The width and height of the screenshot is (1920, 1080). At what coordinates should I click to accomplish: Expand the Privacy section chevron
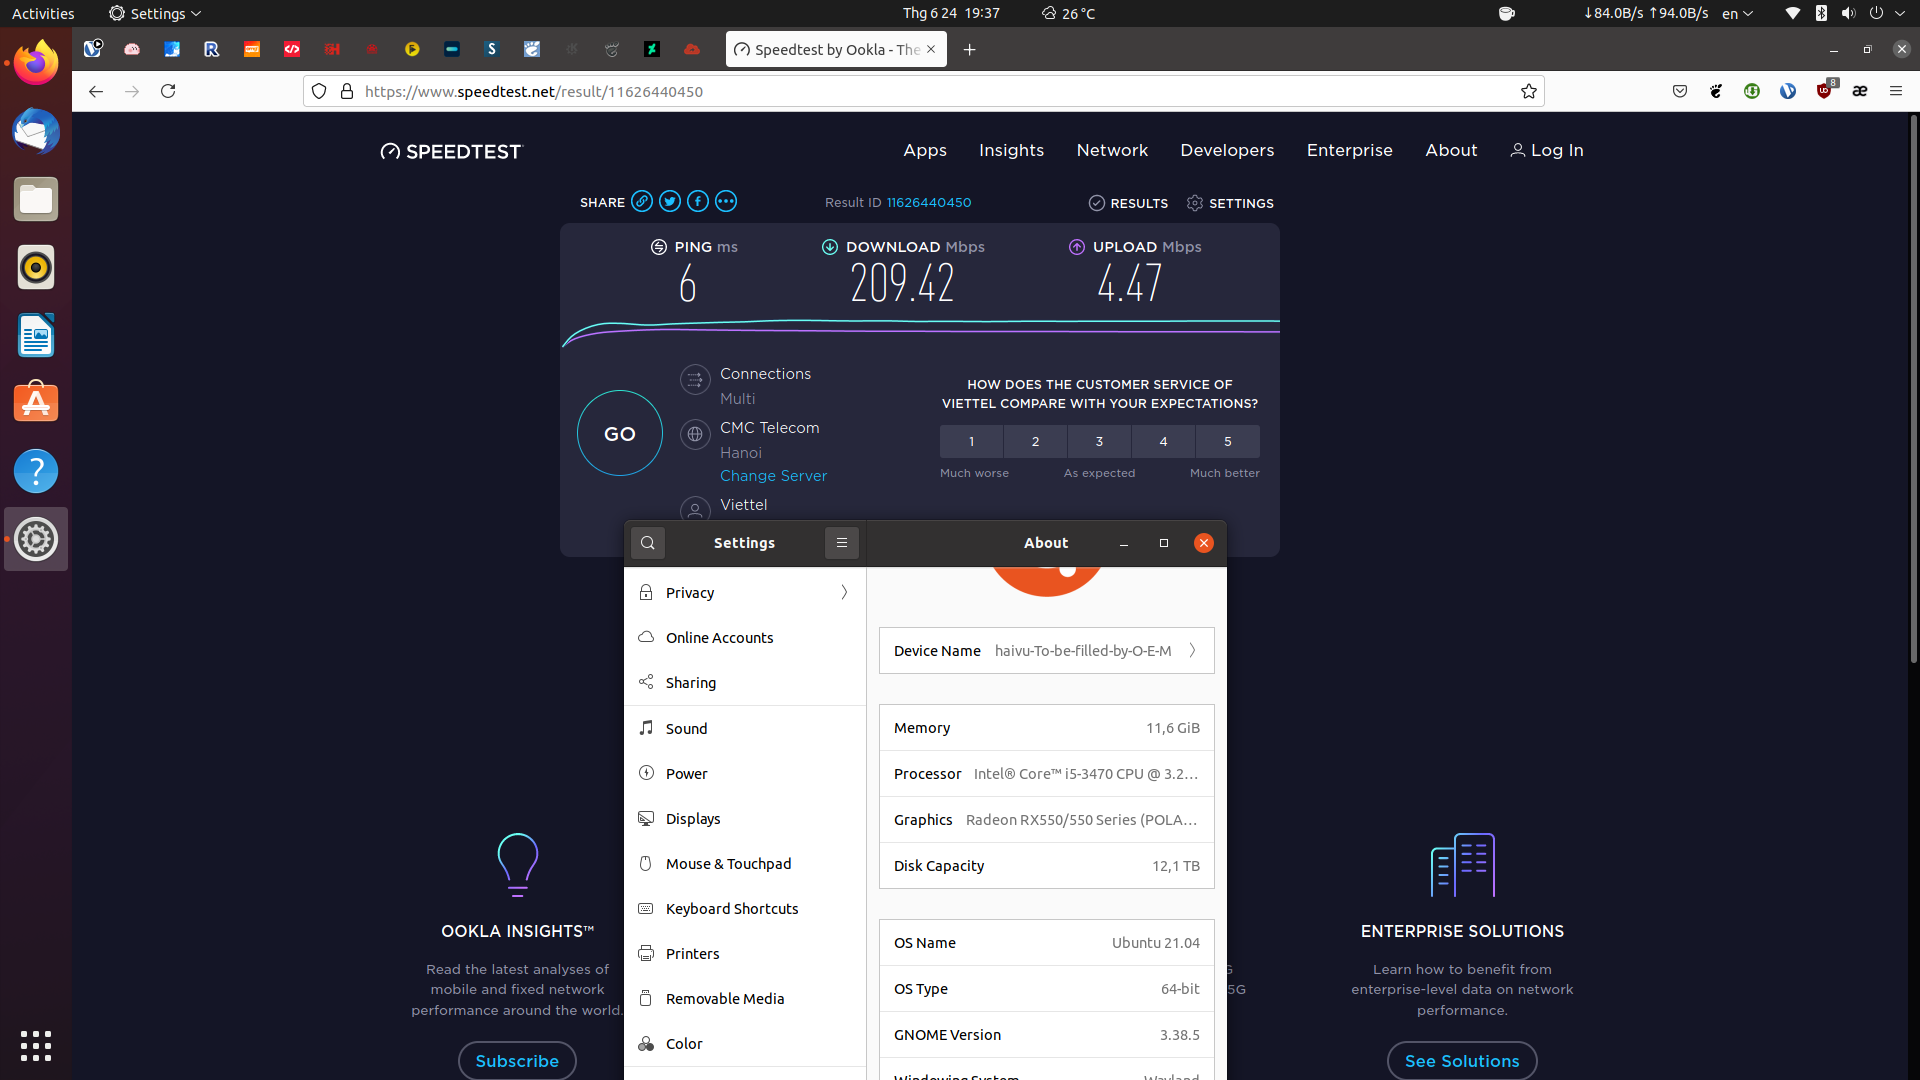[844, 593]
